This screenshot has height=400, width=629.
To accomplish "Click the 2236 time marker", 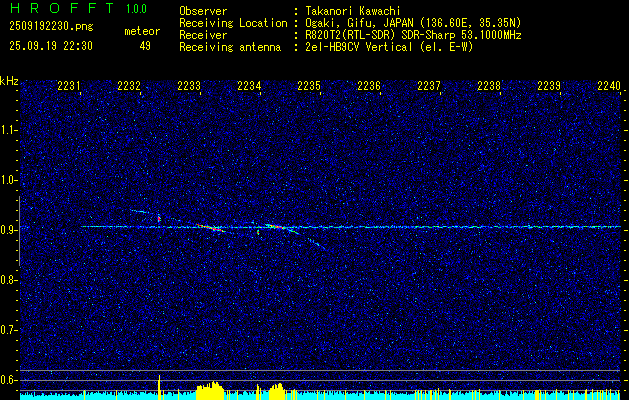I will (x=369, y=86).
